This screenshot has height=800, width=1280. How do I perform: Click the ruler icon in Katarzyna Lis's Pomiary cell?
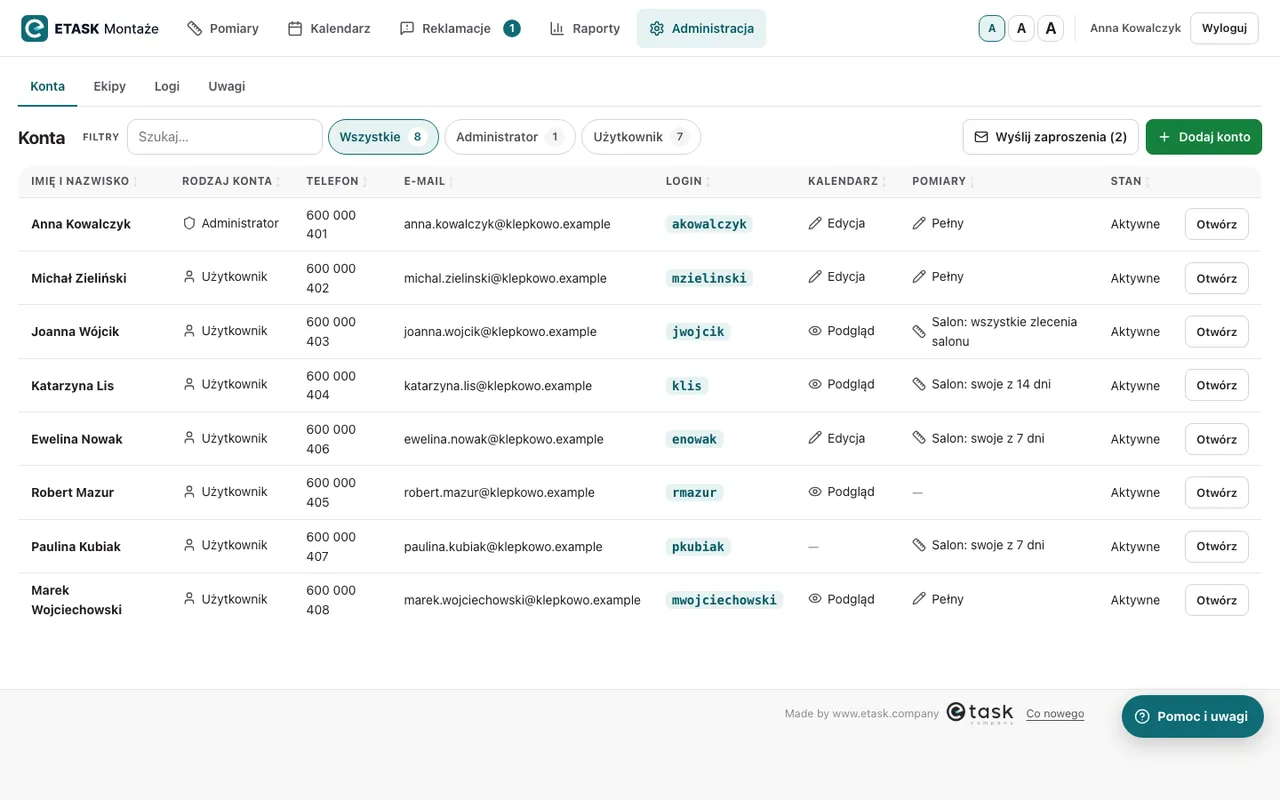pos(919,384)
